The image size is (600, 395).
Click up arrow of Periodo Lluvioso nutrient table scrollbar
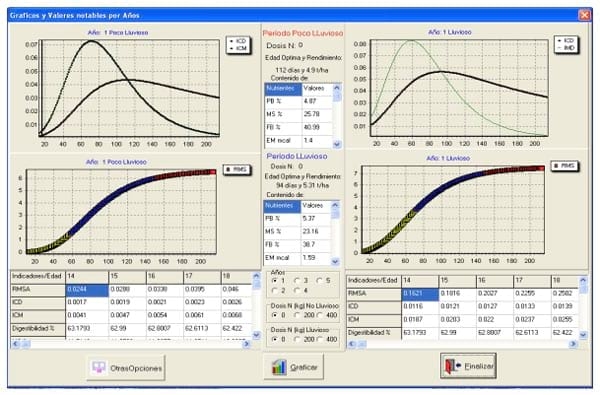coord(335,205)
